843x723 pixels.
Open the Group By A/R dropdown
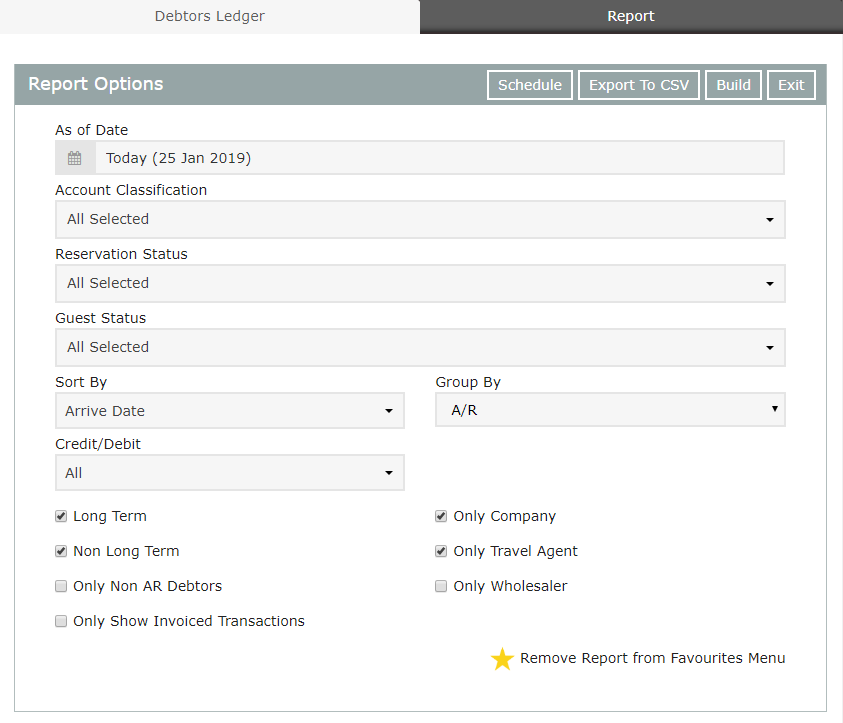[610, 410]
